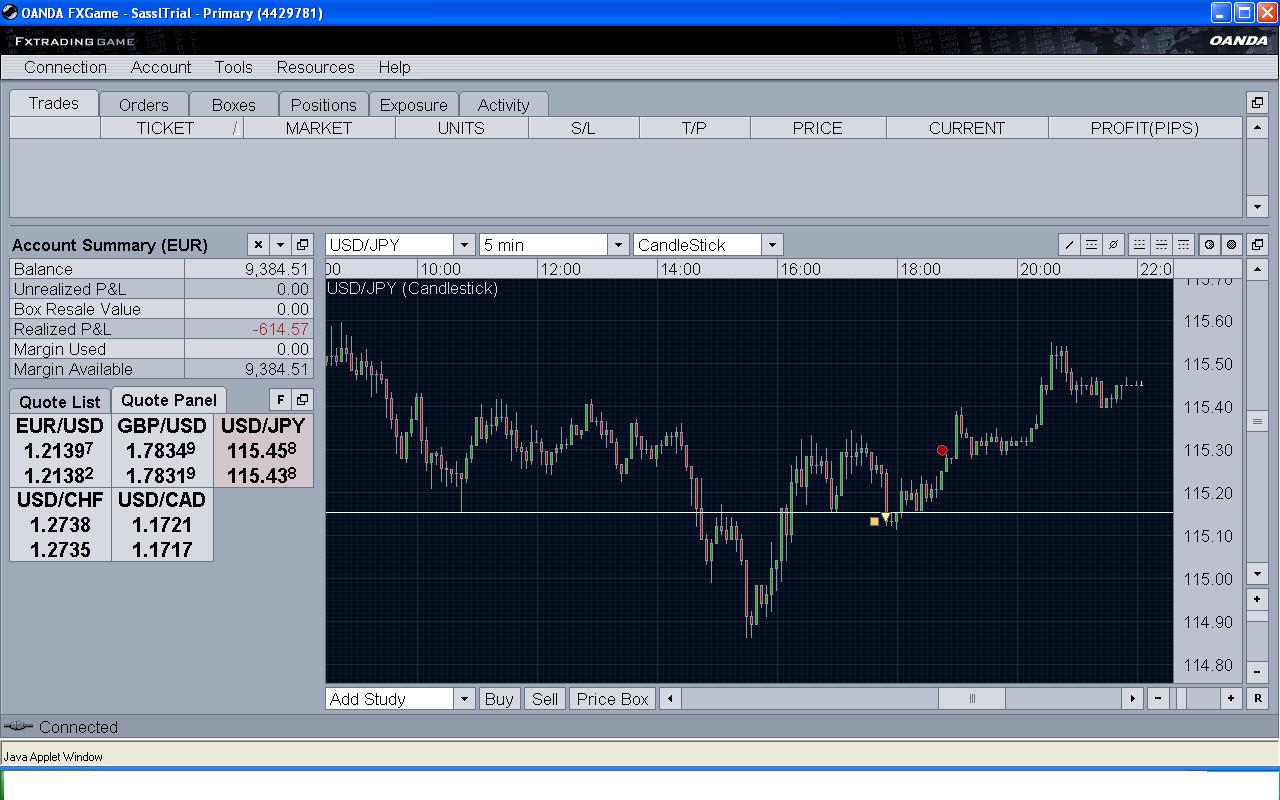This screenshot has height=800, width=1280.
Task: Pop out the Account Summary panel
Action: (302, 245)
